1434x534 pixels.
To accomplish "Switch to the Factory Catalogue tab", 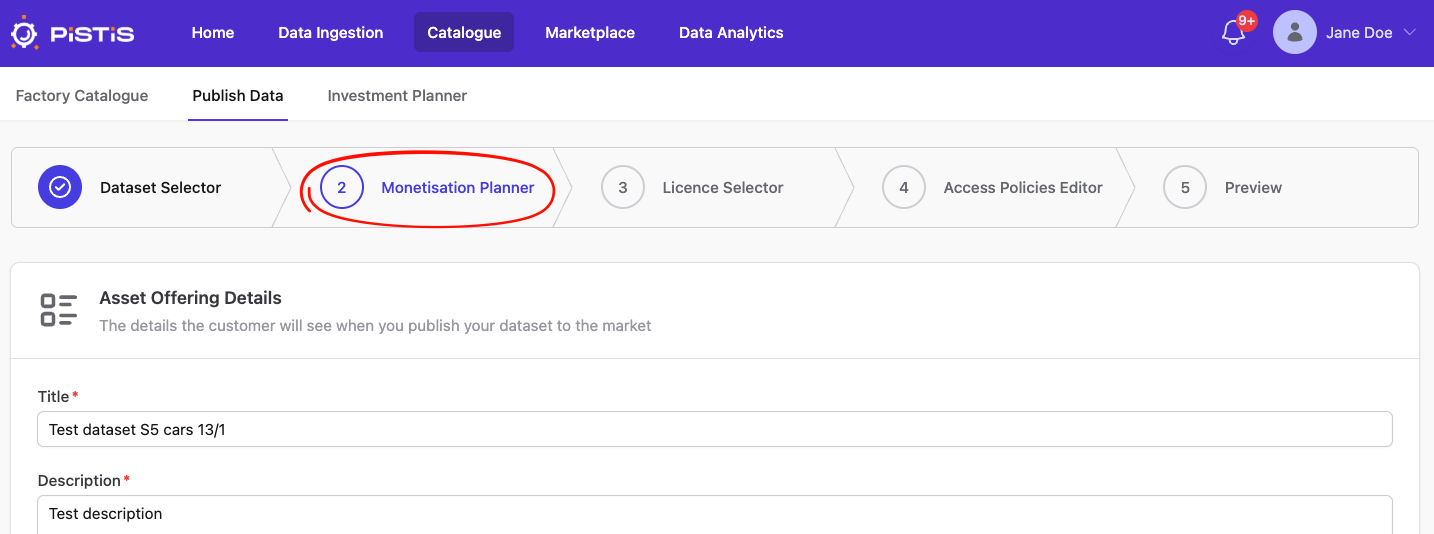I will pos(82,96).
